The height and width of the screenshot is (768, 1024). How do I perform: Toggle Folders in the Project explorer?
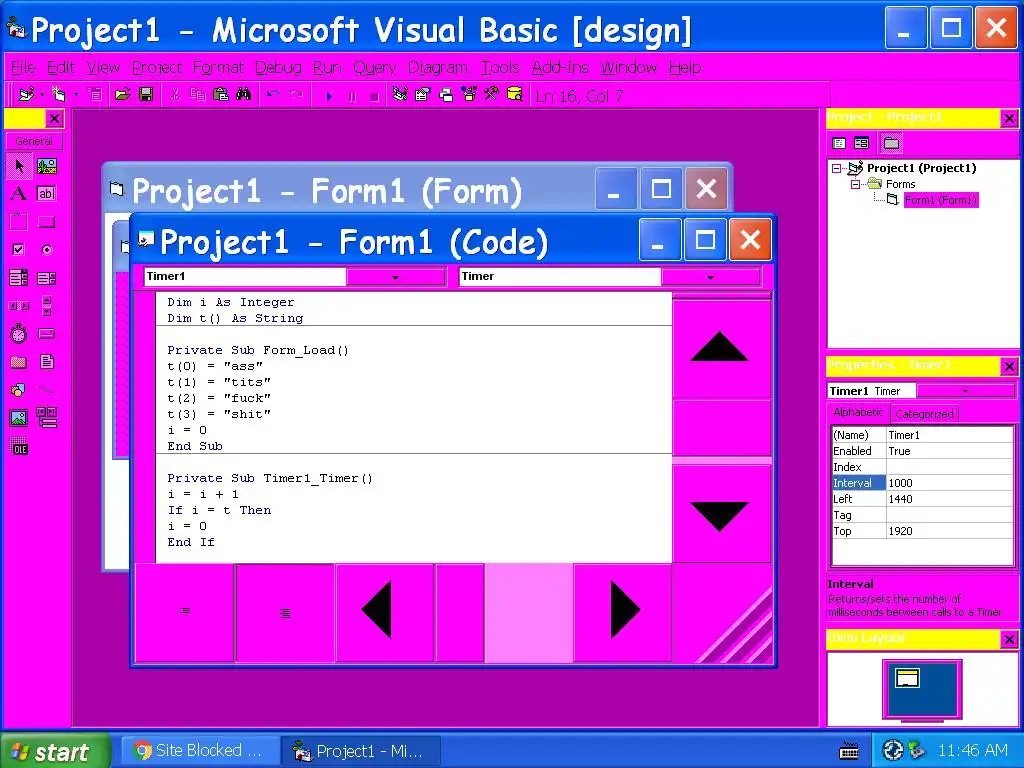point(891,143)
